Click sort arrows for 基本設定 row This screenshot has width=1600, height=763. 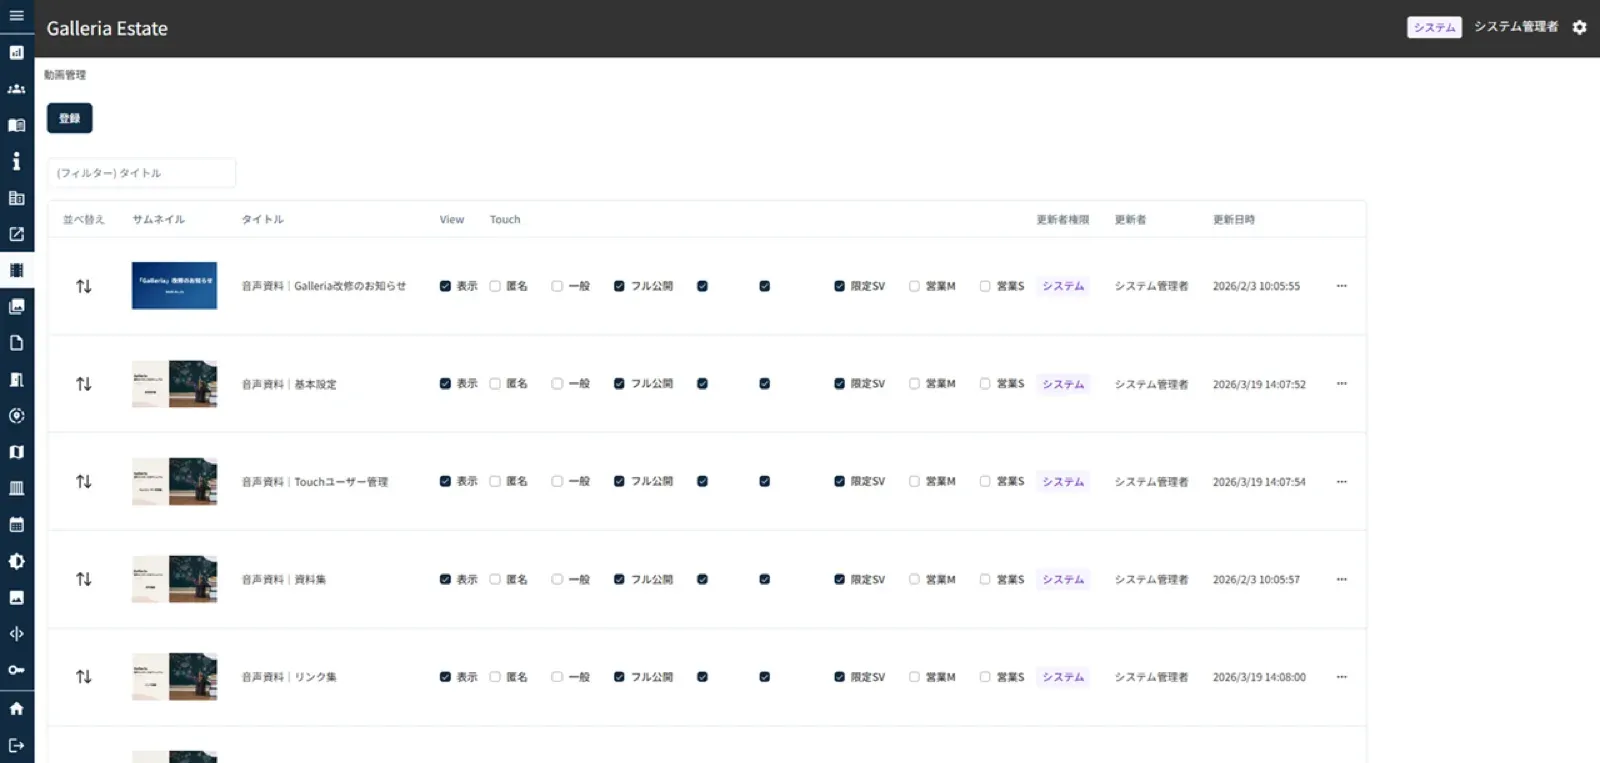pyautogui.click(x=84, y=384)
